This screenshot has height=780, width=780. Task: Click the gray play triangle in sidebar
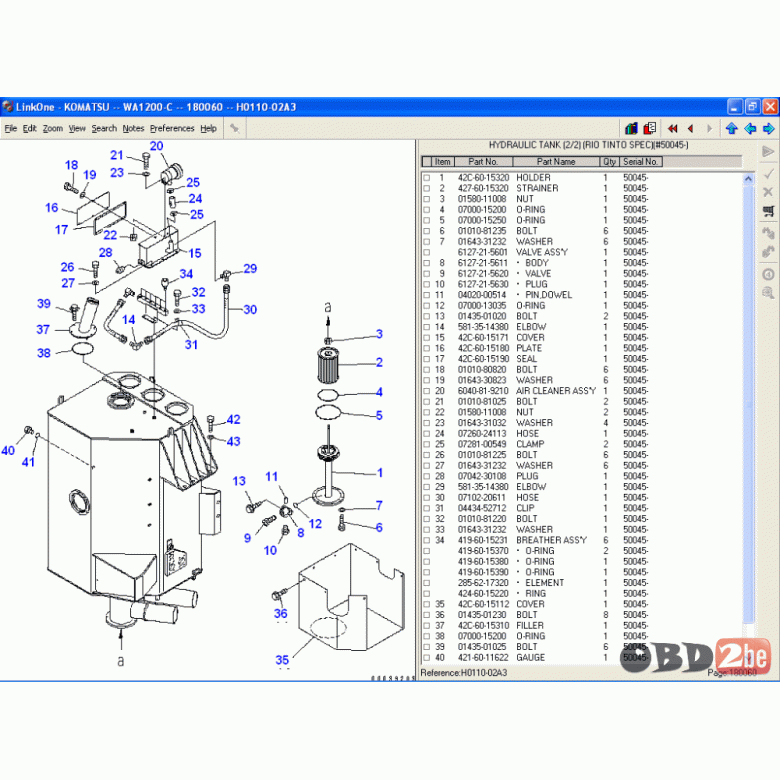(x=768, y=151)
